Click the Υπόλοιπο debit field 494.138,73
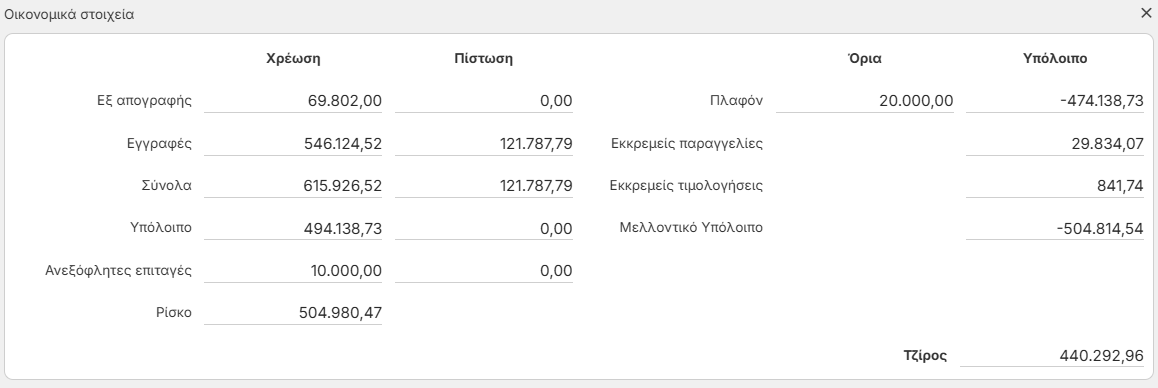The width and height of the screenshot is (1158, 388). [x=293, y=228]
